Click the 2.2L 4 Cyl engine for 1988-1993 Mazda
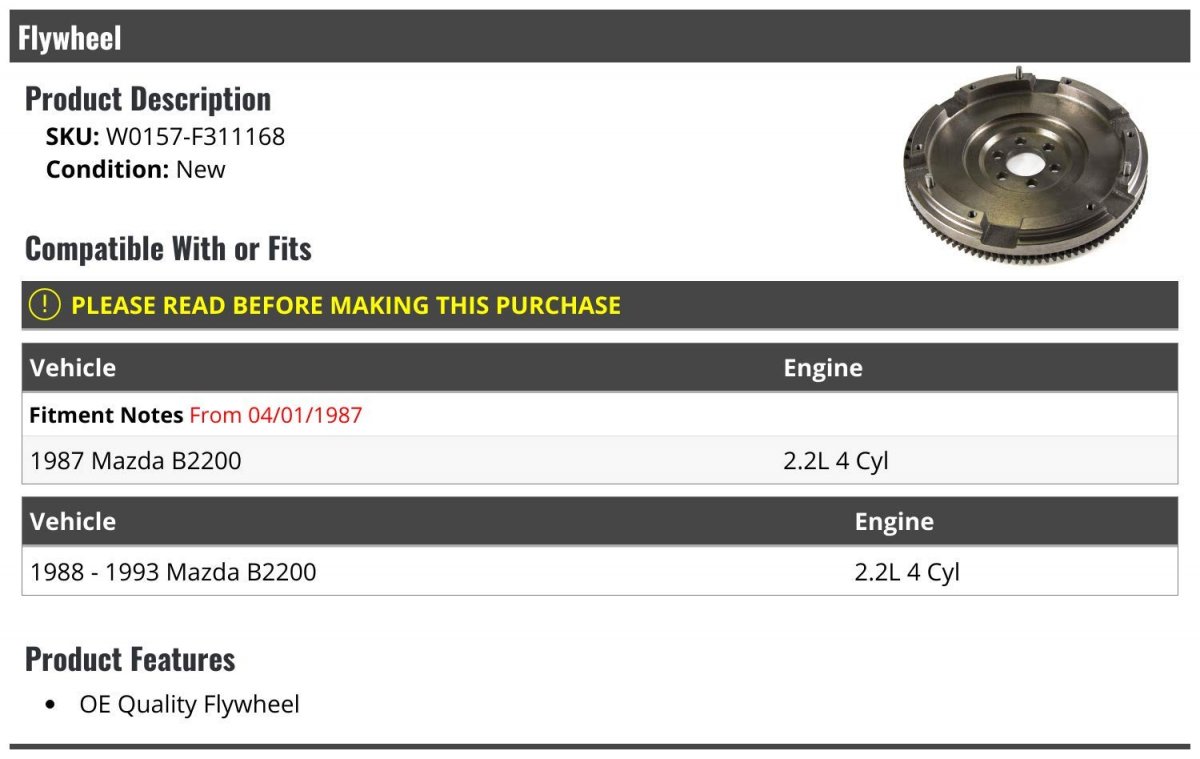This screenshot has height=759, width=1200. [x=907, y=572]
